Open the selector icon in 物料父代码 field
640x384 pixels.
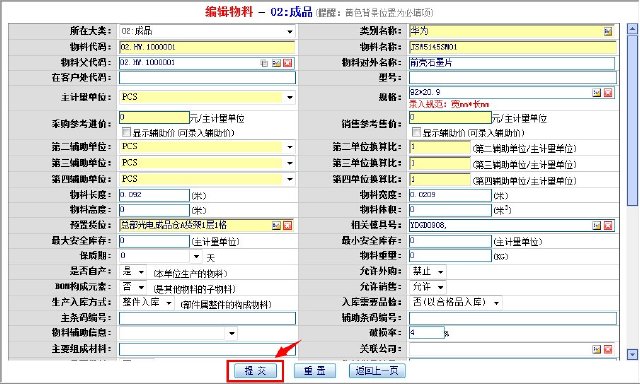tap(276, 63)
